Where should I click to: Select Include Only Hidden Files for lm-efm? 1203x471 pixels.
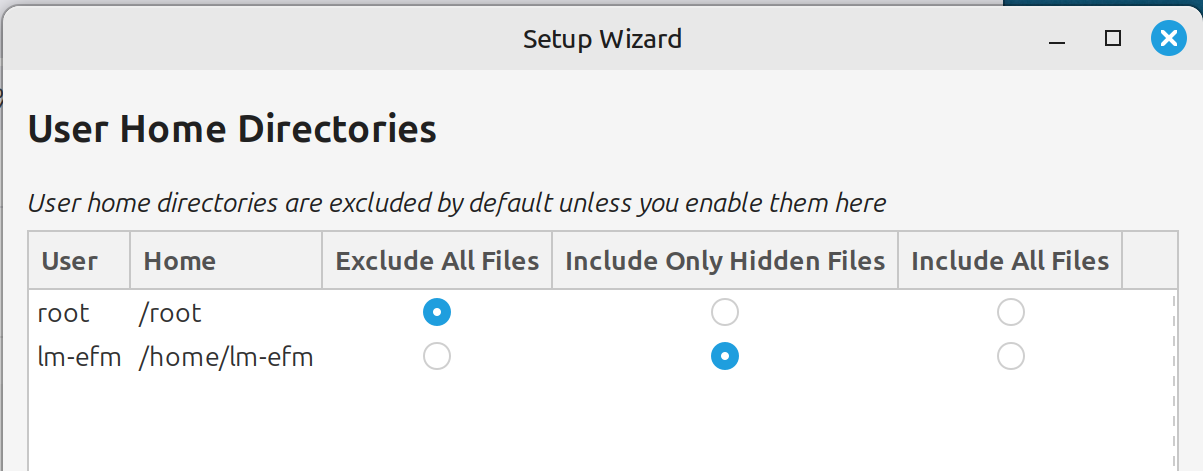pyautogui.click(x=725, y=356)
